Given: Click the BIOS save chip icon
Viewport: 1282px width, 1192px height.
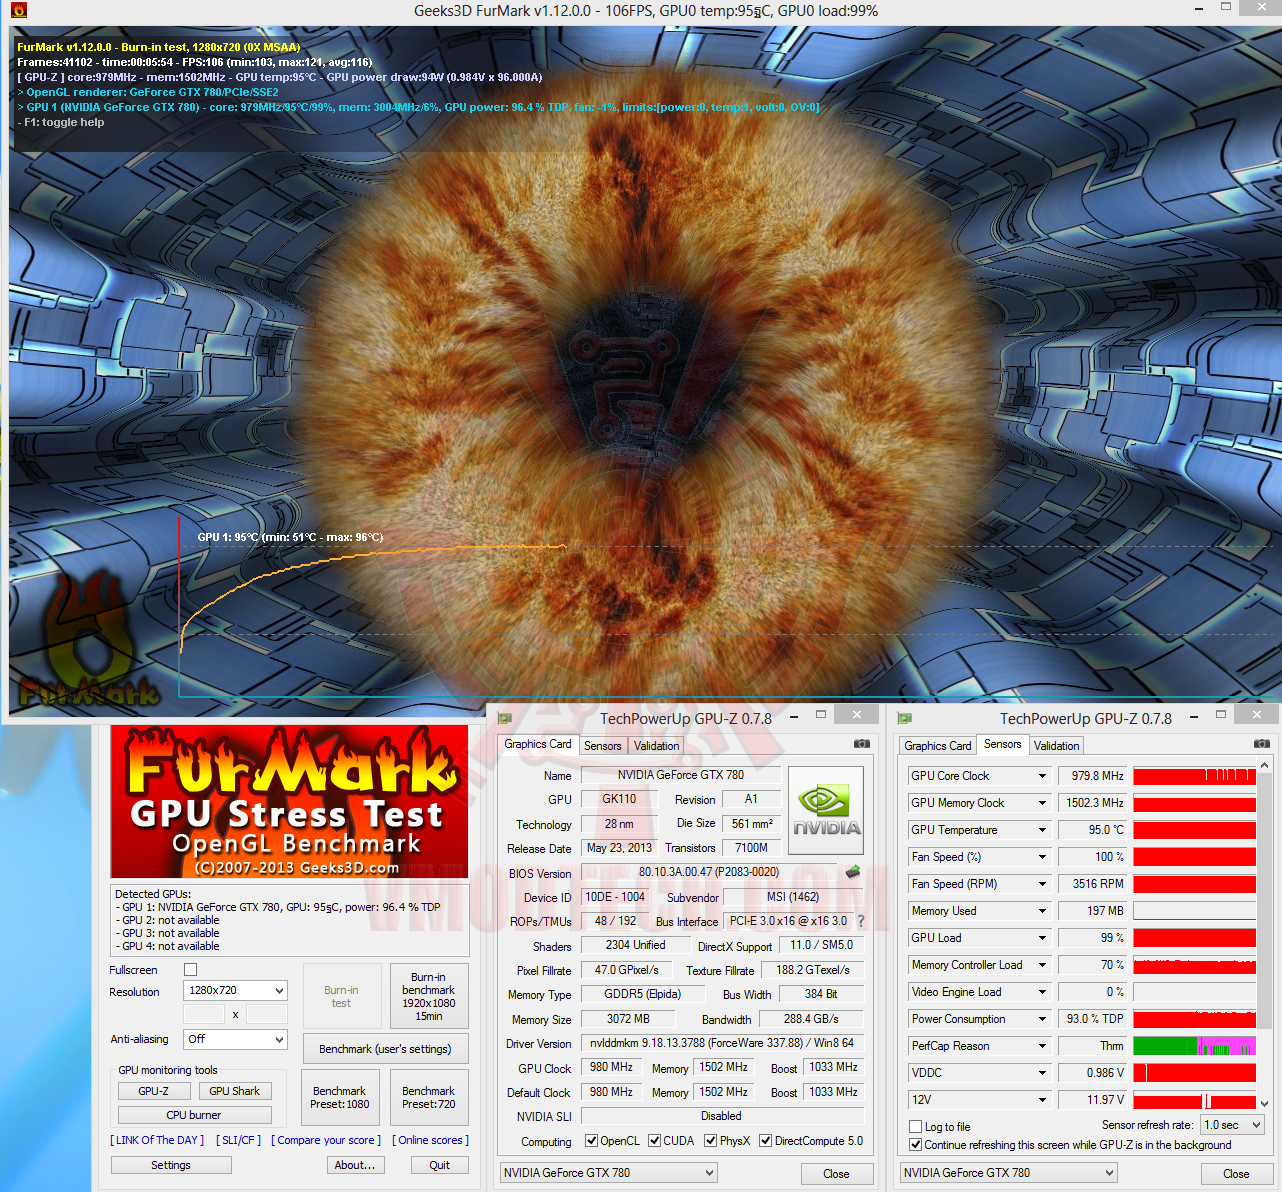Looking at the screenshot, I should coord(853,872).
